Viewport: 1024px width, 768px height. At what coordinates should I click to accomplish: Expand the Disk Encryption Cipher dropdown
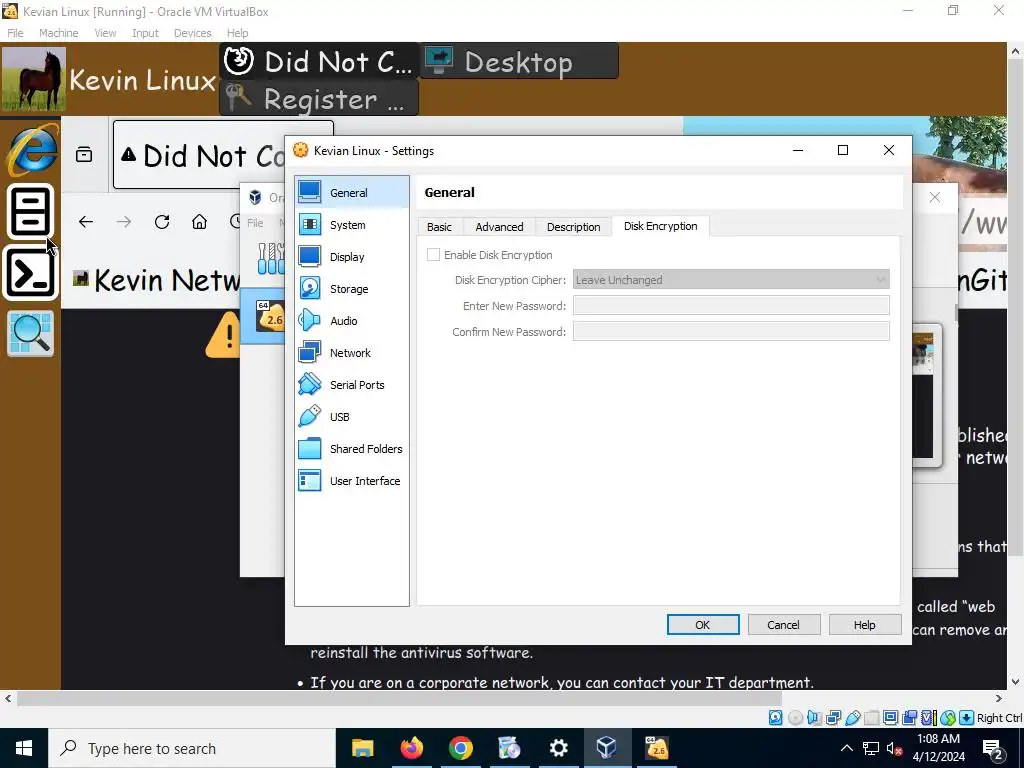coord(731,280)
